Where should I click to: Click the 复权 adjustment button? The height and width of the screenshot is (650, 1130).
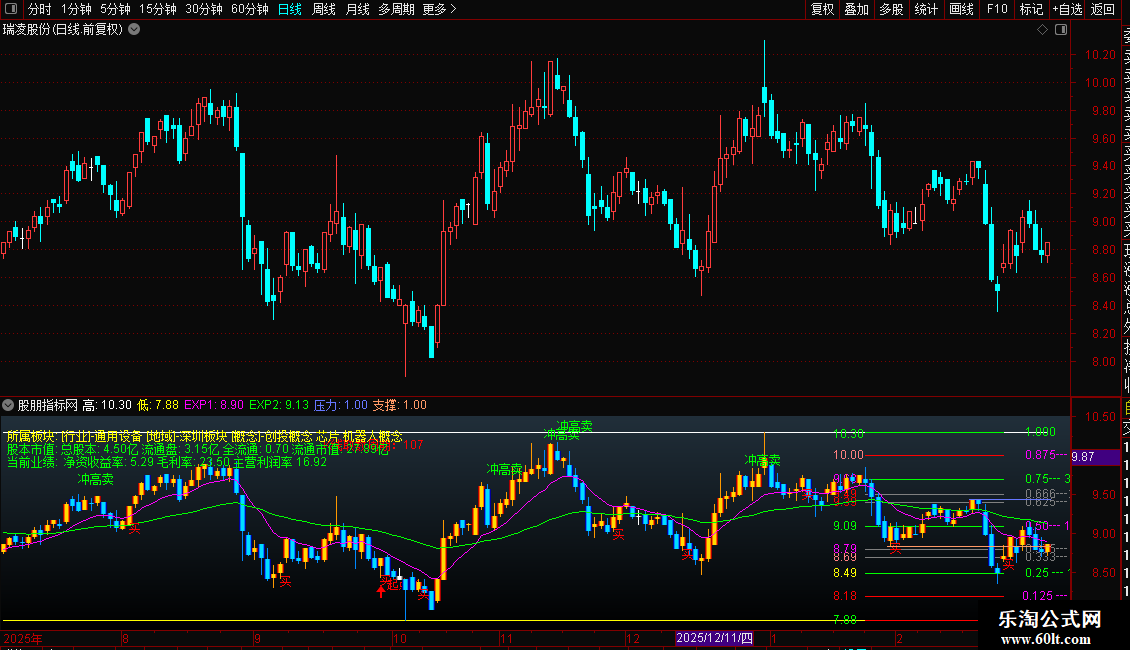(x=822, y=9)
